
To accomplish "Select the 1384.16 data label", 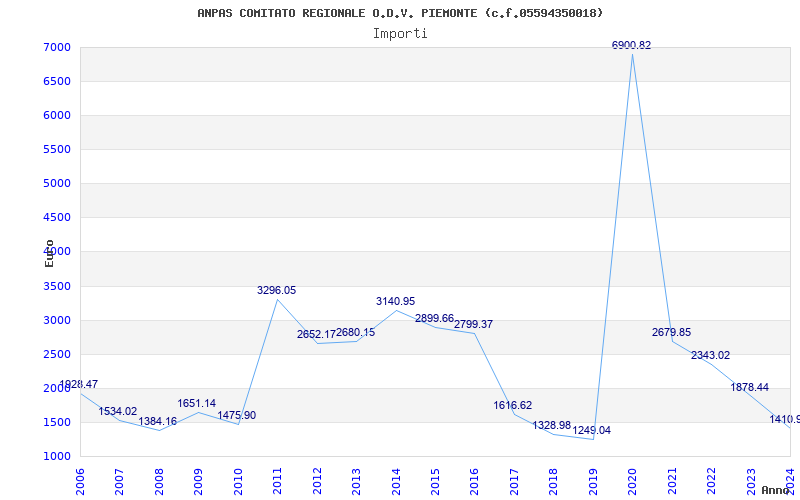I will click(x=158, y=421).
